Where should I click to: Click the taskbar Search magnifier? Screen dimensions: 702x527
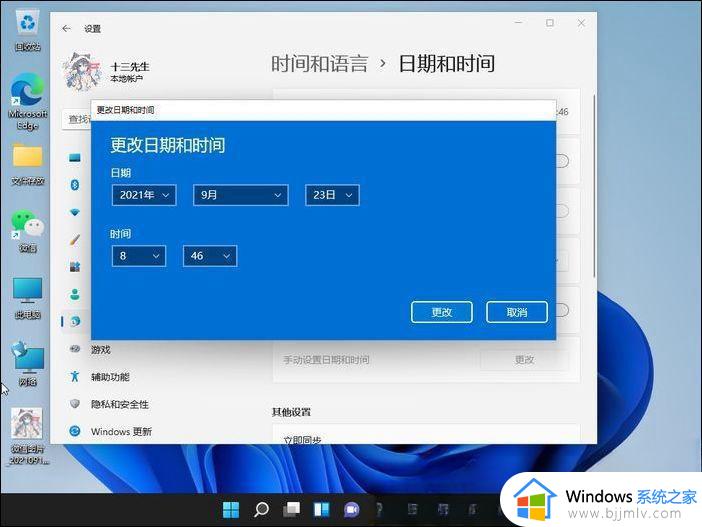coord(261,510)
